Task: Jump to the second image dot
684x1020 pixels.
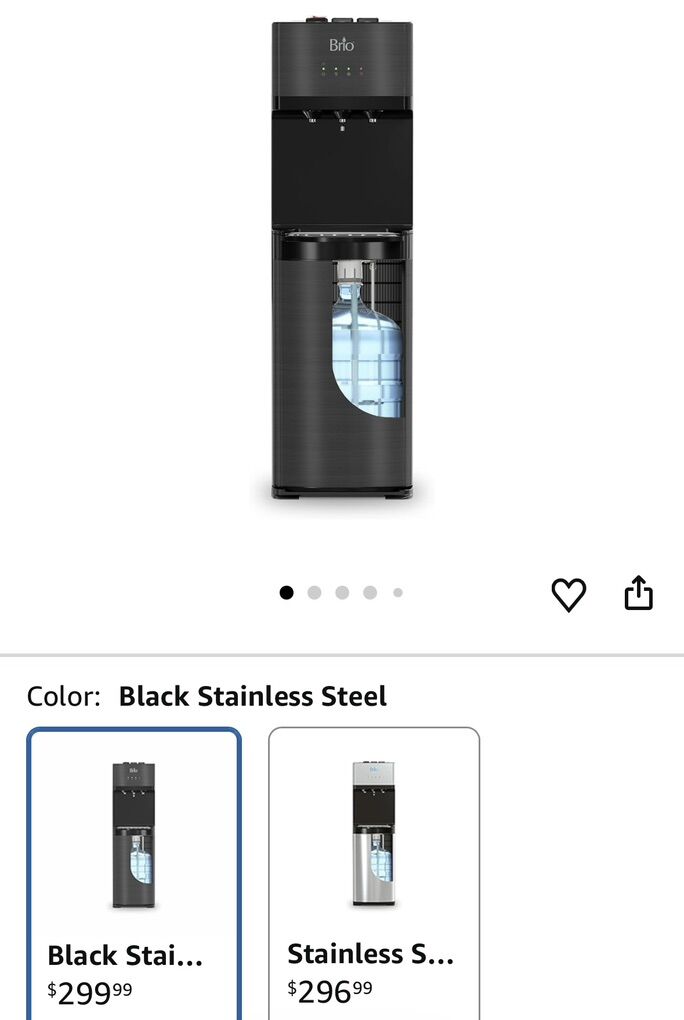Action: tap(314, 592)
